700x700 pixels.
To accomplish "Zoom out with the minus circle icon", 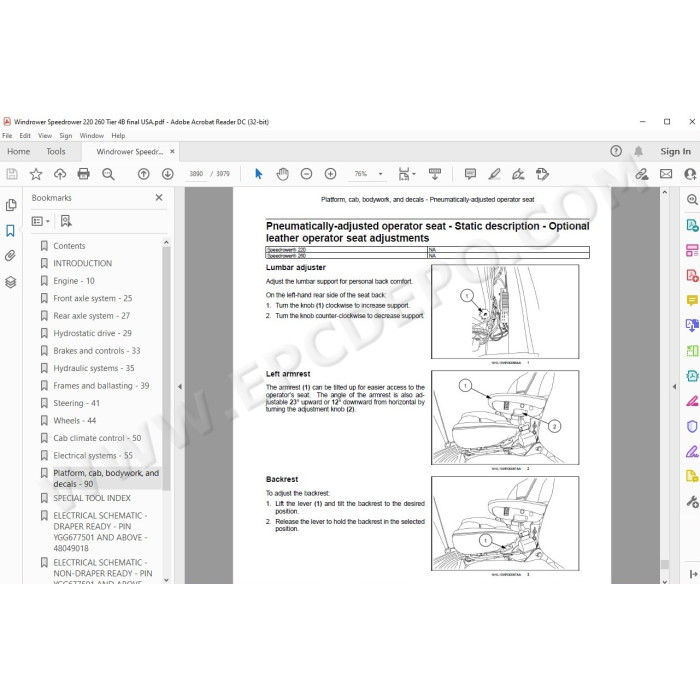I will [x=306, y=174].
